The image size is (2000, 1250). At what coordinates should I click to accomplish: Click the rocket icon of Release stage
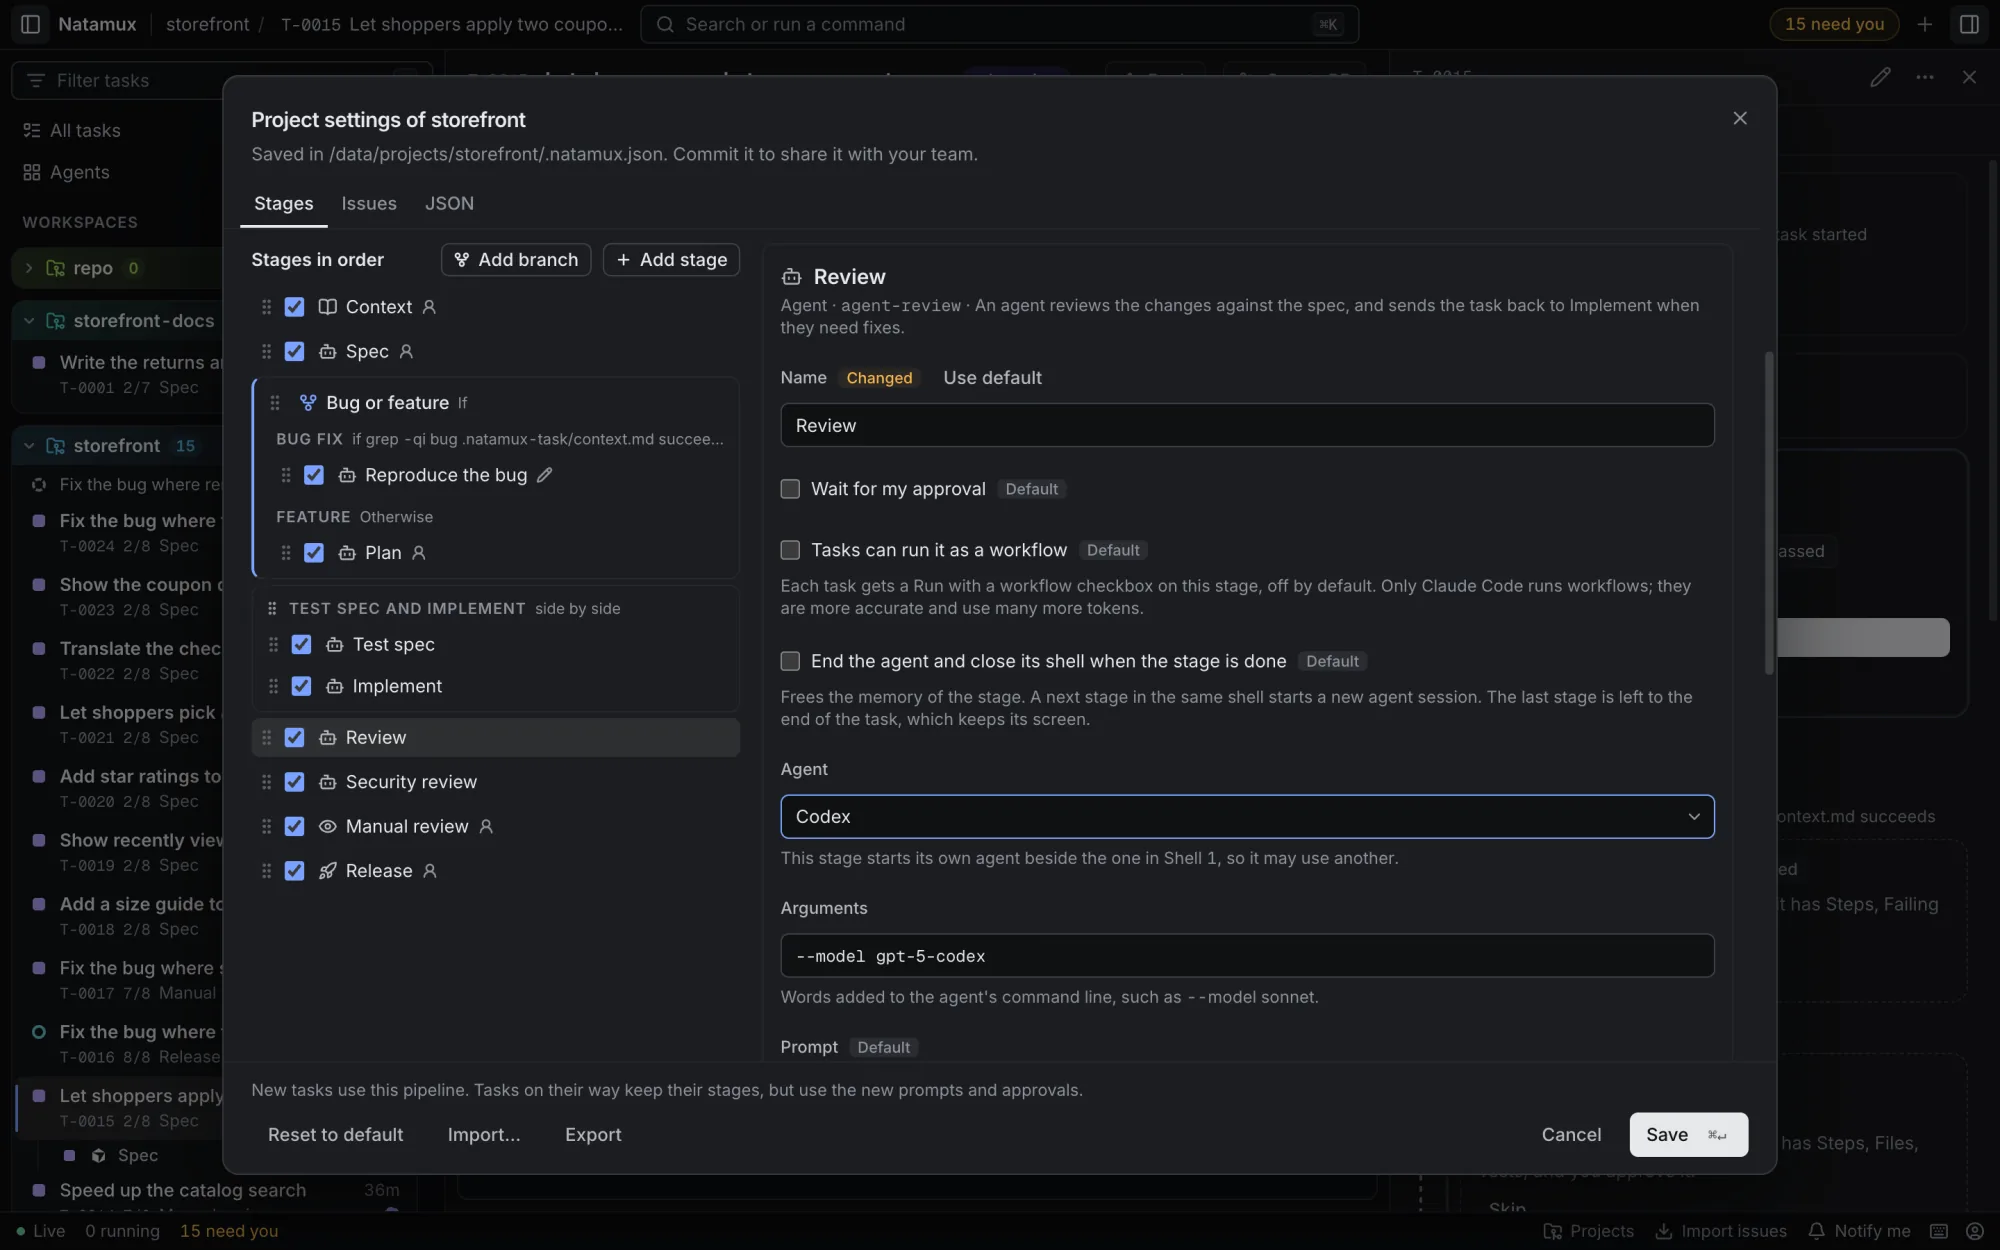pos(327,871)
